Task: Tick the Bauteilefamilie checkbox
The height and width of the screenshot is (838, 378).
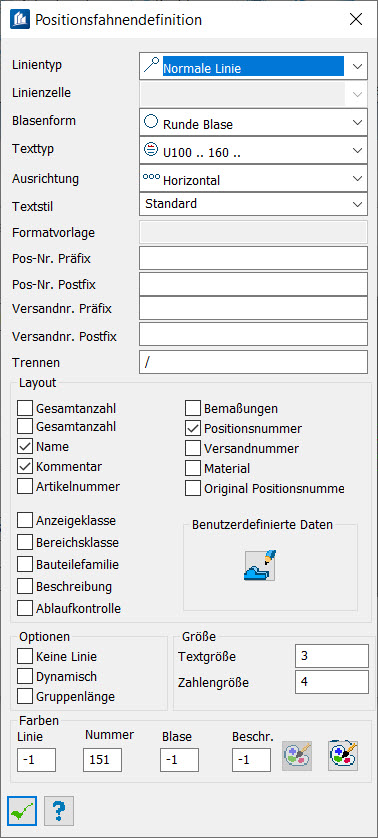Action: click(x=25, y=564)
